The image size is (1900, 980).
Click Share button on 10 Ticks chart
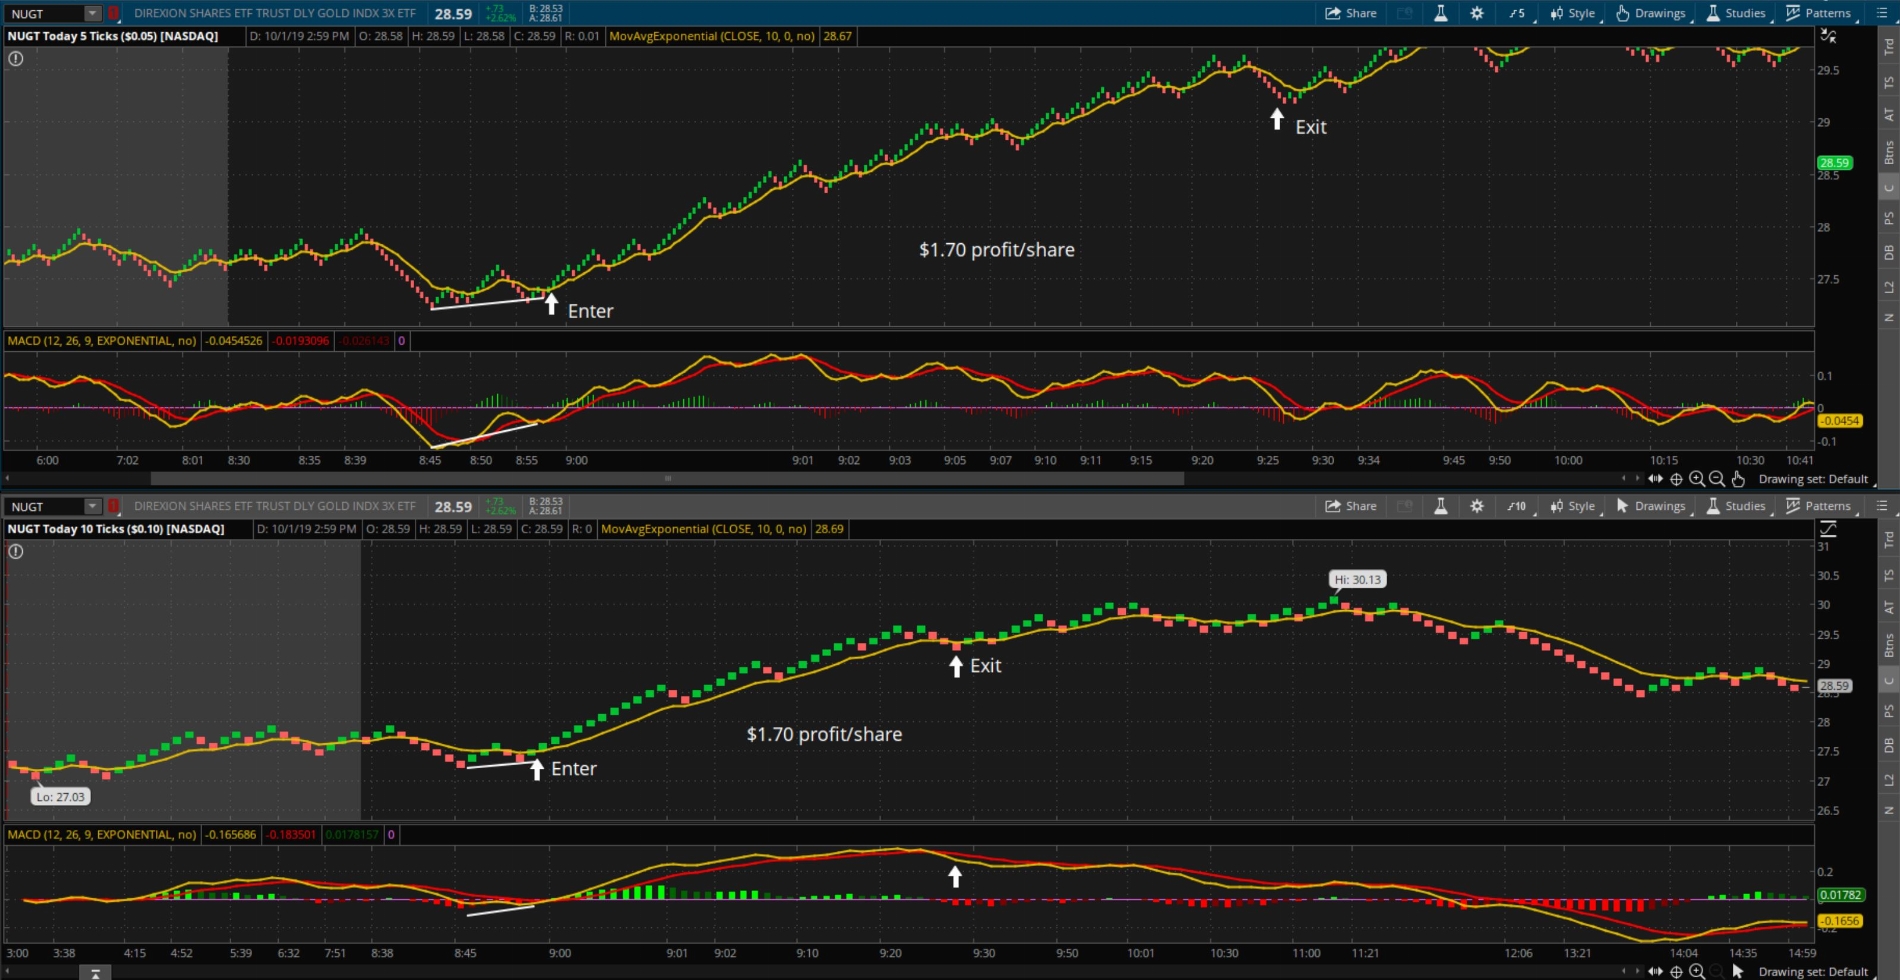1351,506
